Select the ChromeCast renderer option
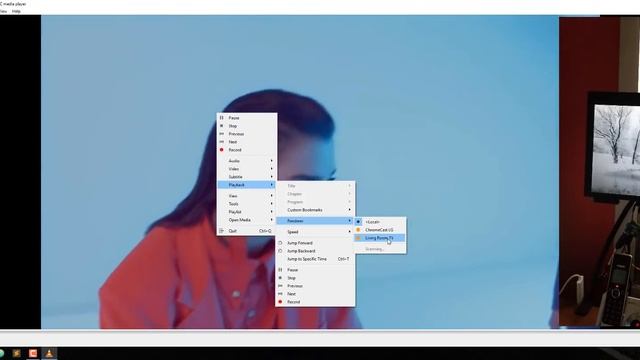The height and width of the screenshot is (360, 640). [x=380, y=230]
